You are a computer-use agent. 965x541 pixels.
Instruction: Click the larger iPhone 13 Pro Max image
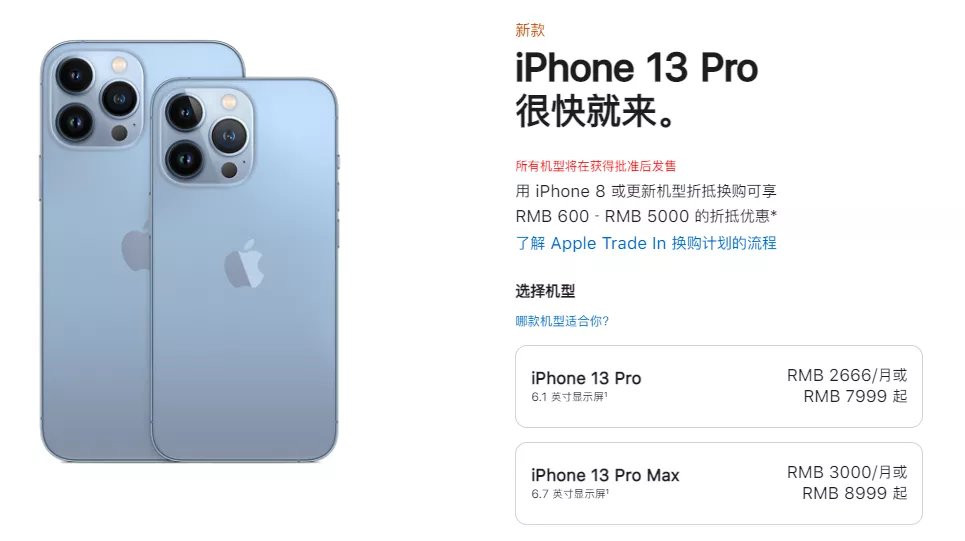(x=95, y=250)
